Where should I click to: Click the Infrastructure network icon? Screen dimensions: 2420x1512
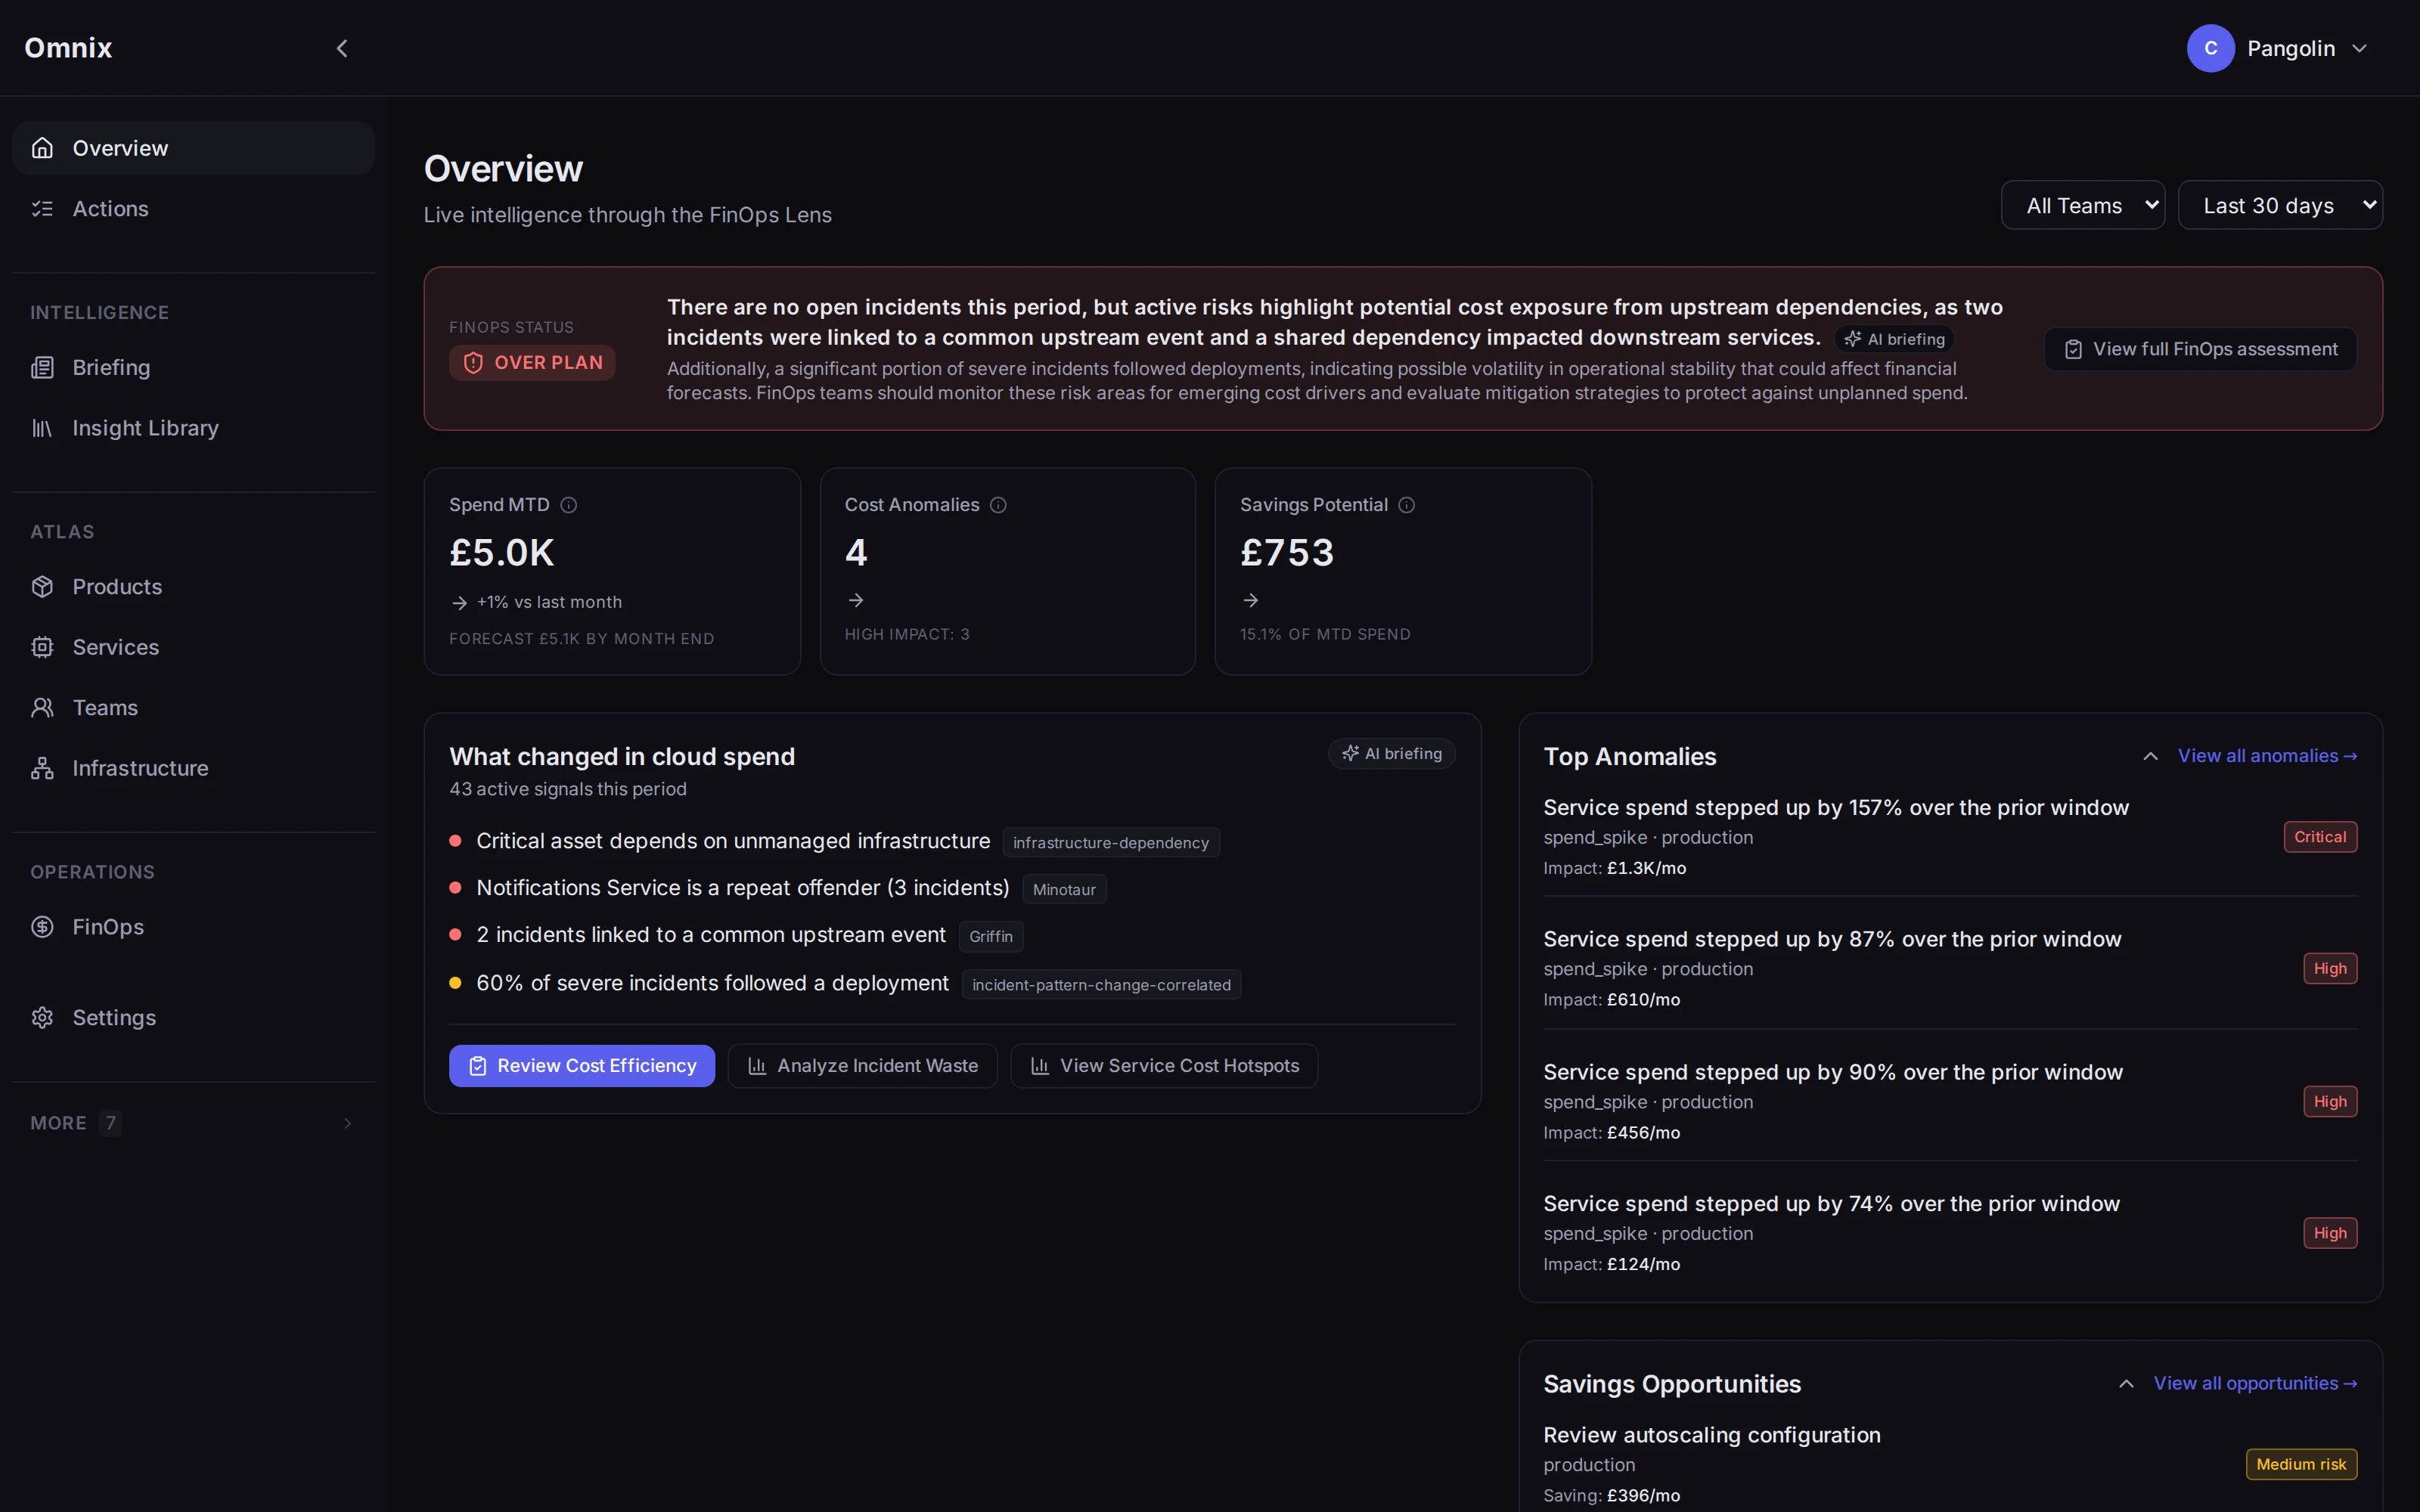tap(42, 768)
